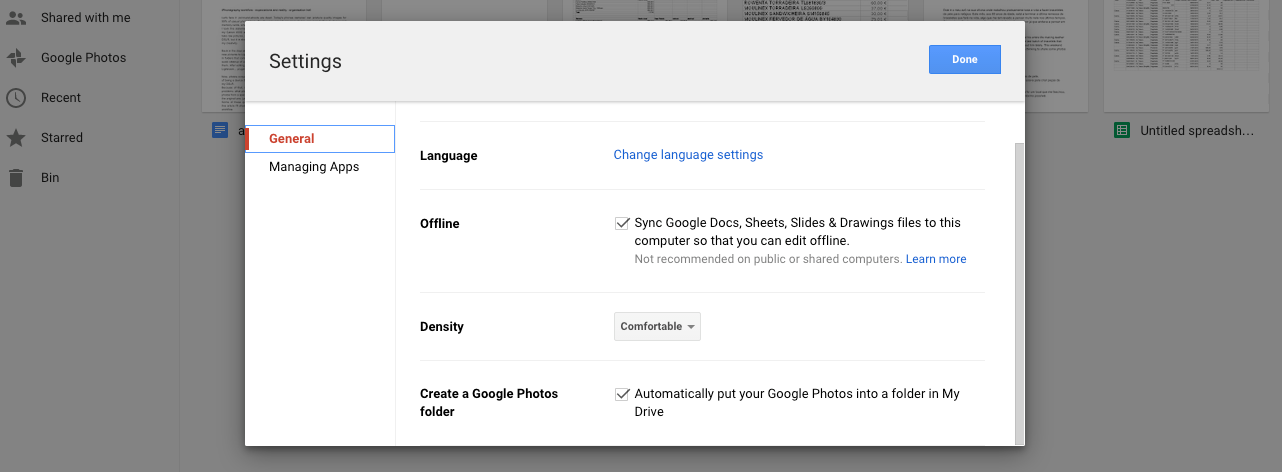This screenshot has height=472, width=1282.
Task: Click the Untitled spreadsheet thumbnail preview
Action: 1193,55
